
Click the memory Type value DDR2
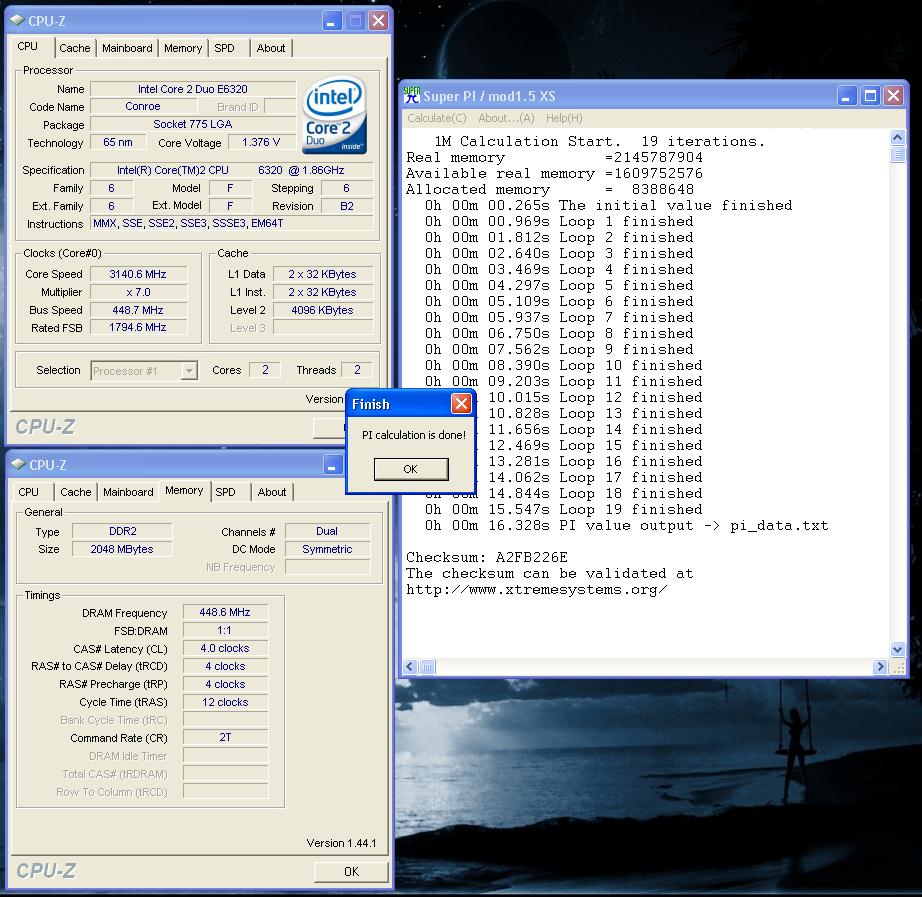[122, 531]
